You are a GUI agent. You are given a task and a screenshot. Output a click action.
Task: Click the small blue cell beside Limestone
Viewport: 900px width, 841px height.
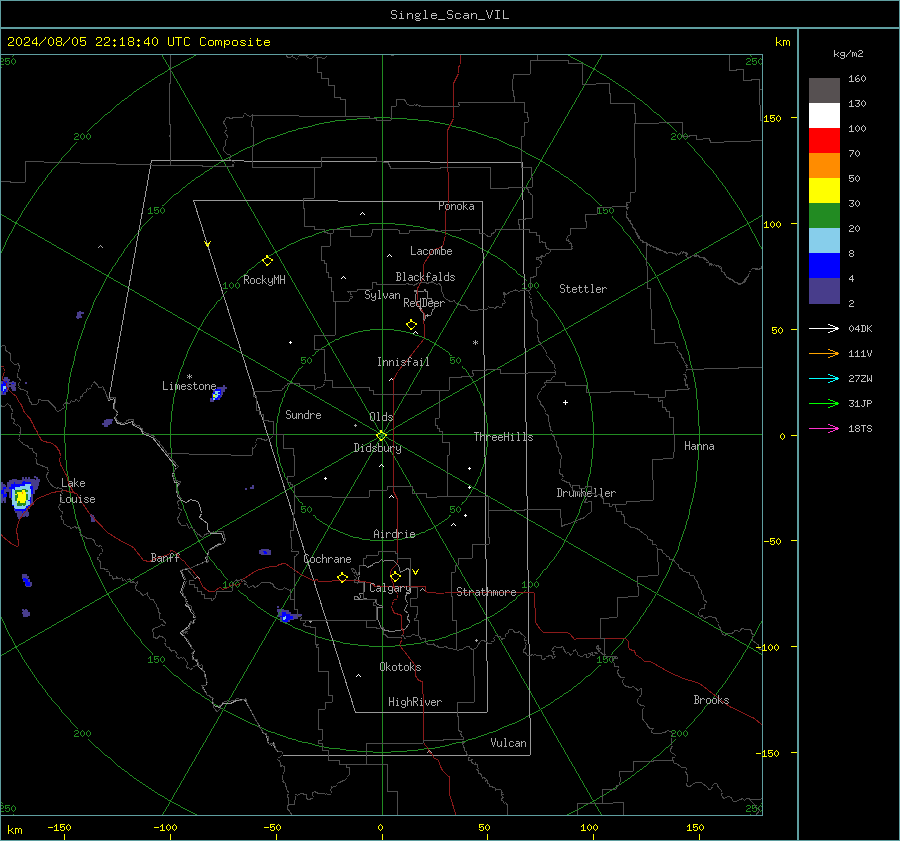218,394
